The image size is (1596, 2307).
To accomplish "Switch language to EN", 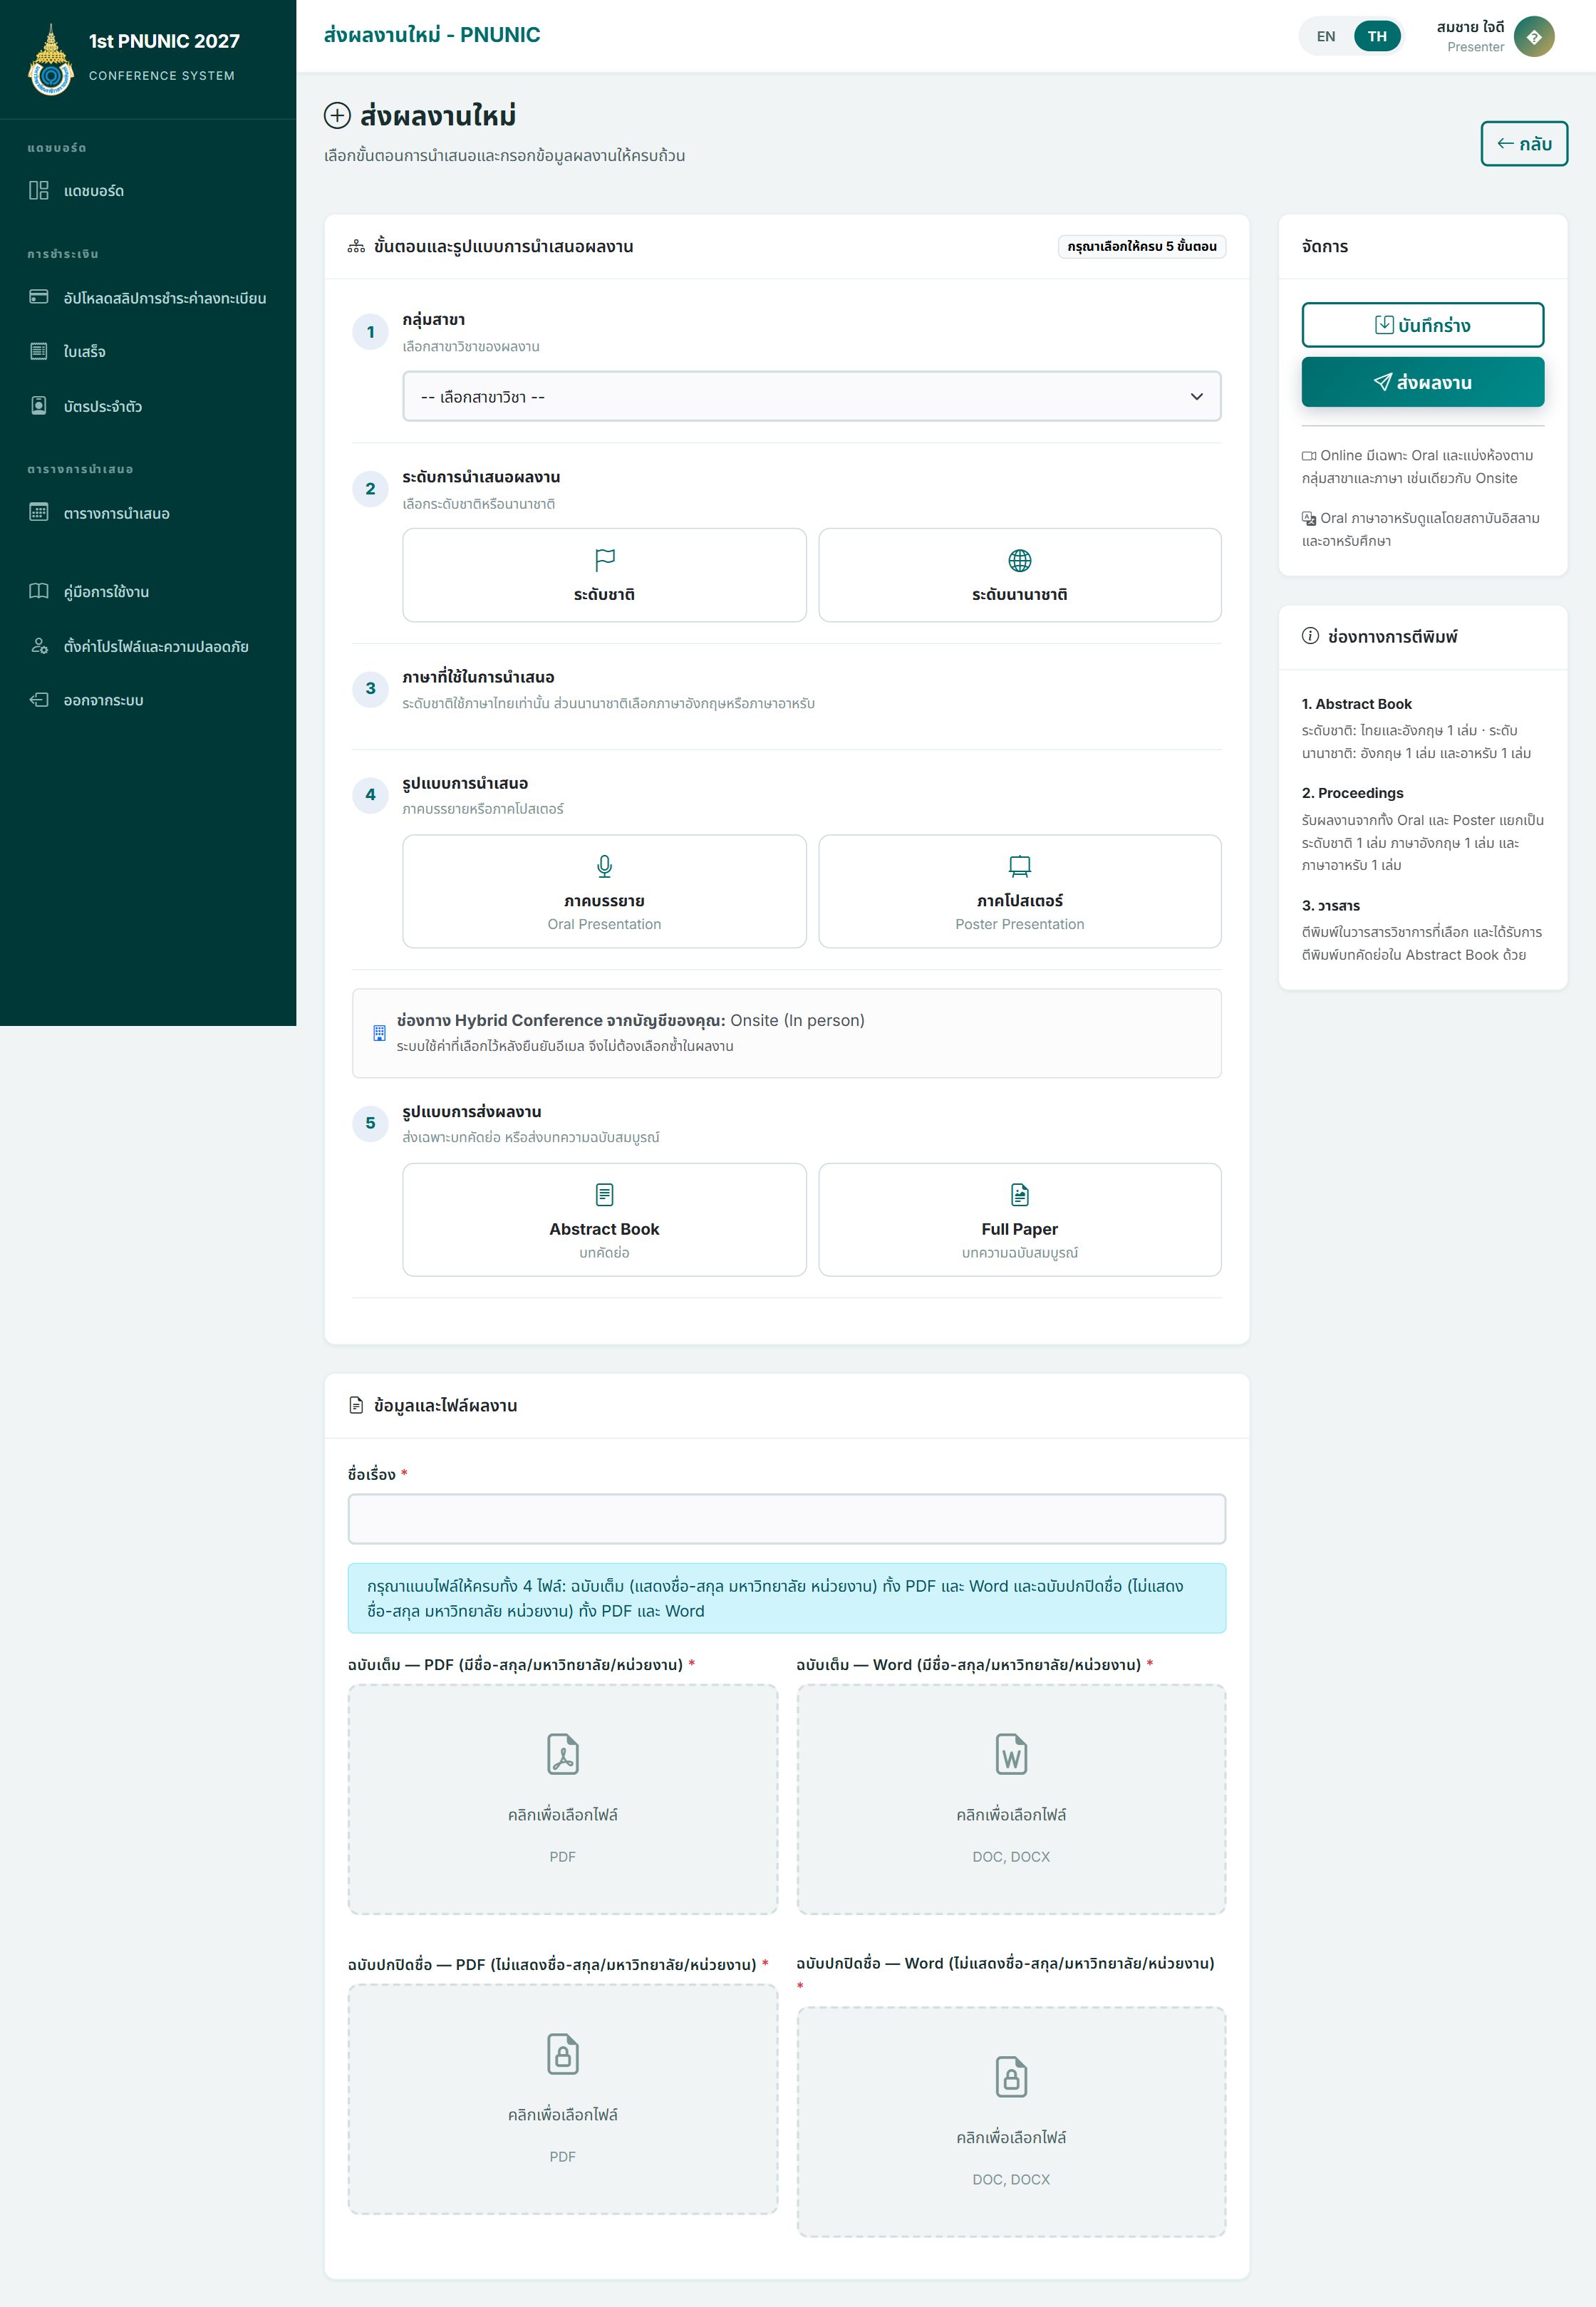I will pos(1326,36).
